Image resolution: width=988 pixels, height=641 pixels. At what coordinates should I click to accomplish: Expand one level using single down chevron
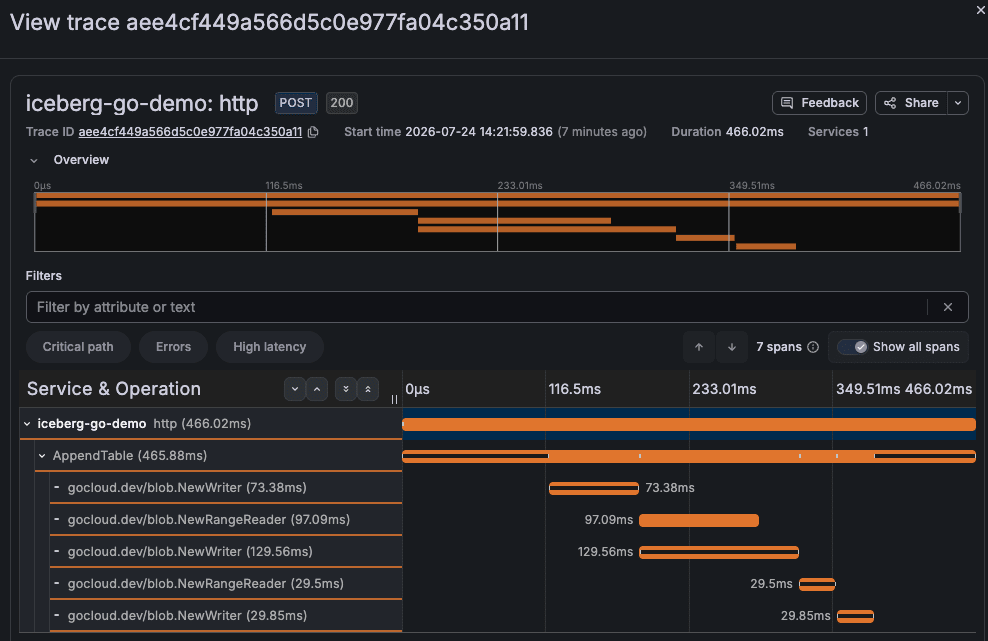(x=295, y=389)
